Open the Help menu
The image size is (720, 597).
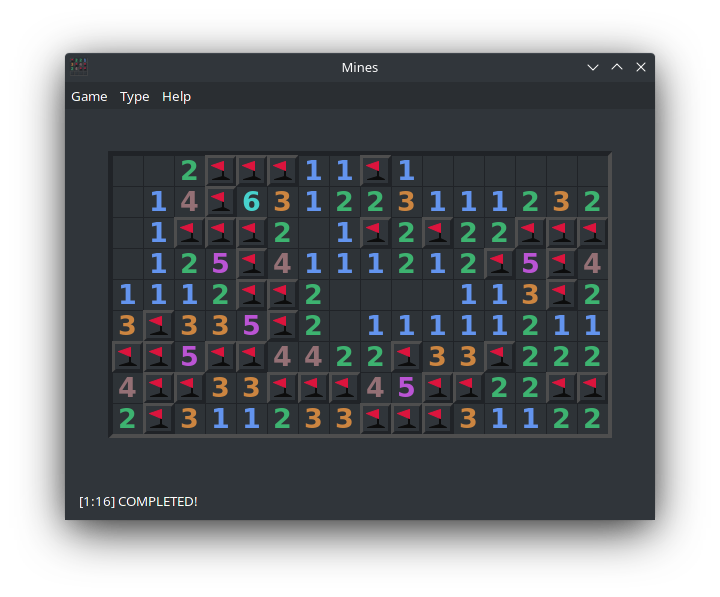pyautogui.click(x=176, y=96)
